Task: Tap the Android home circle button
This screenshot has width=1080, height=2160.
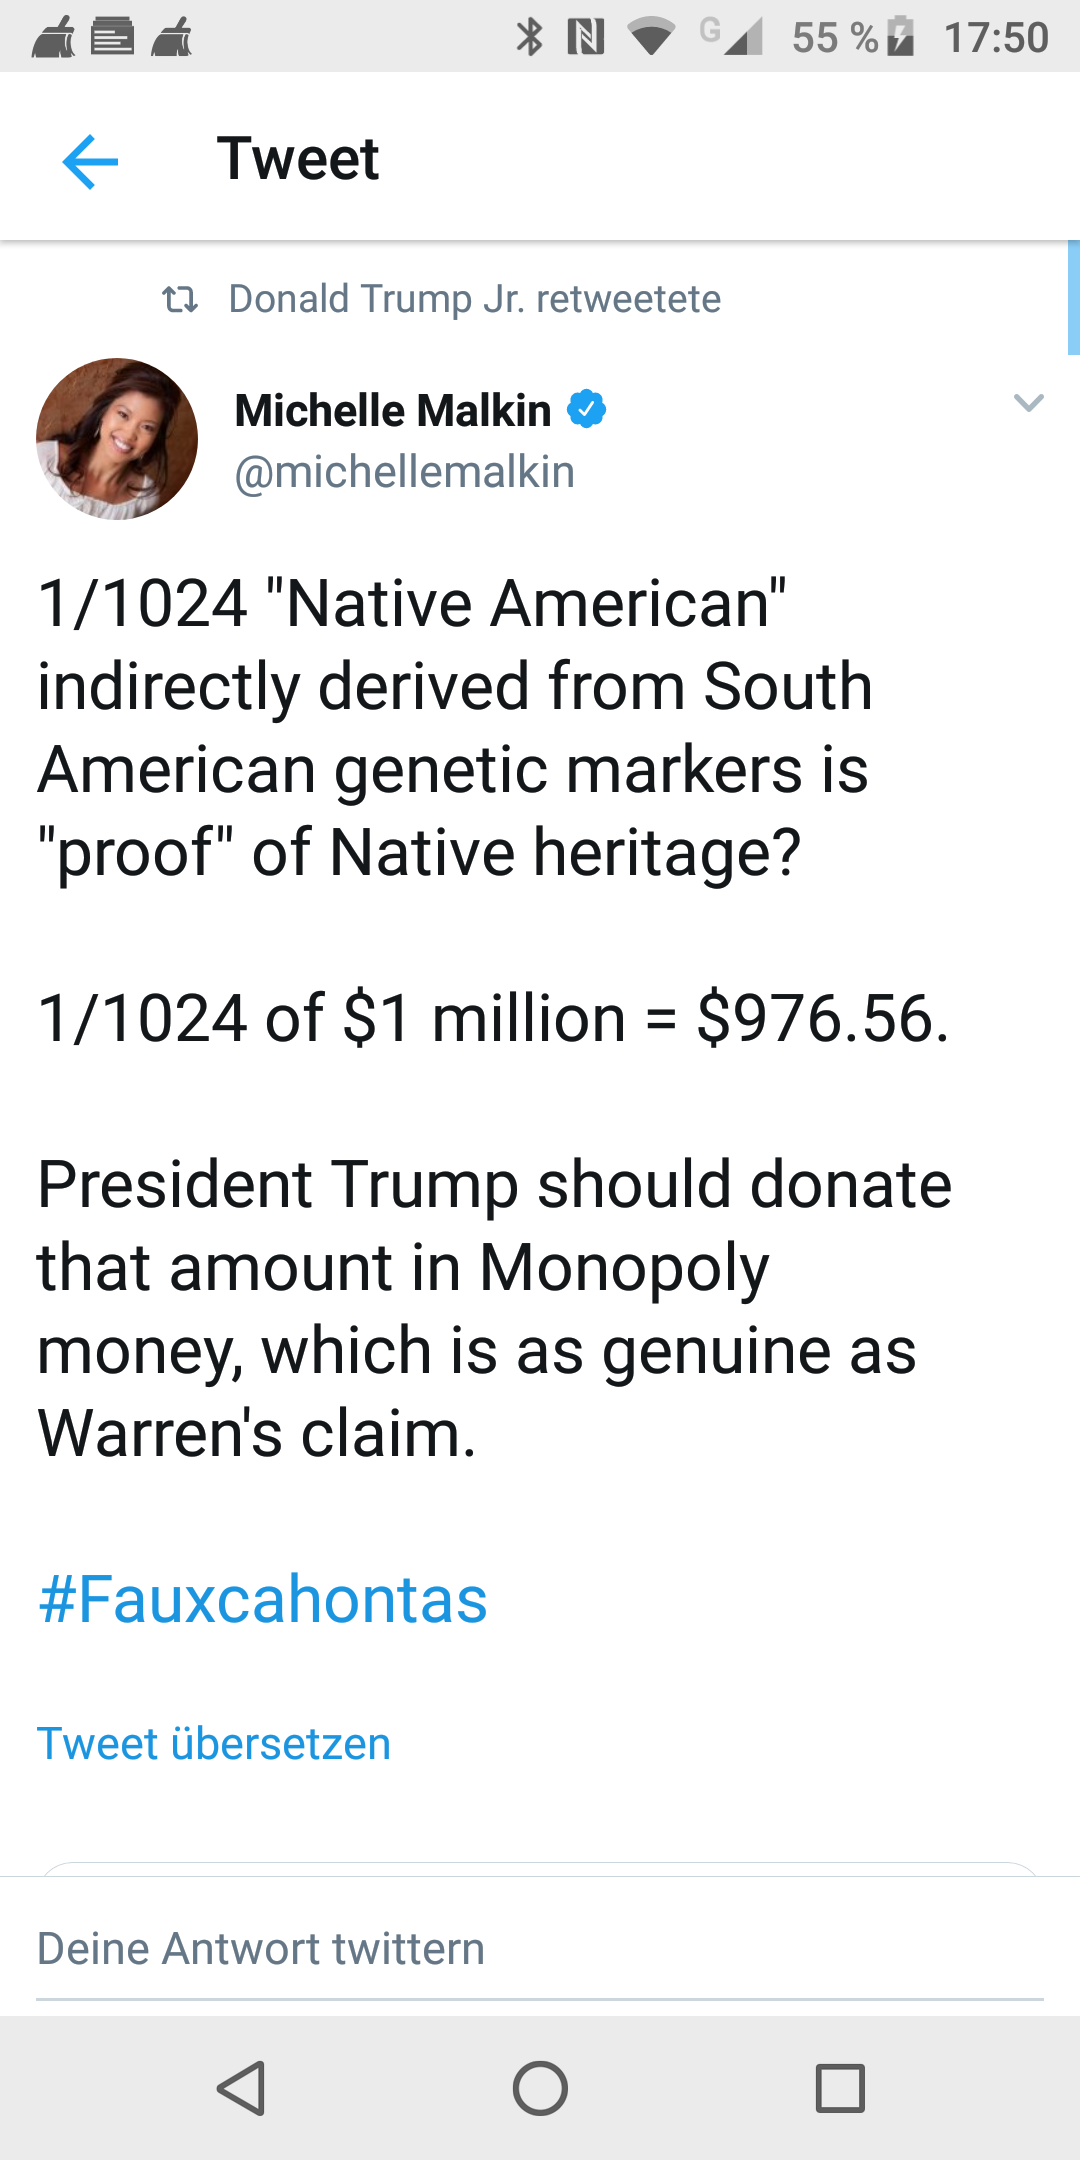Action: (x=540, y=2088)
